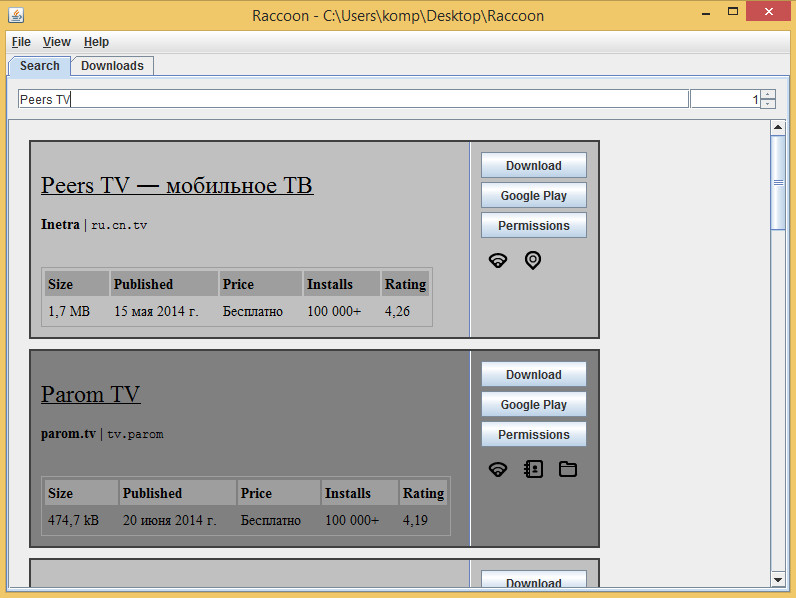Click the contacts permission icon for Parom TV

[x=533, y=470]
